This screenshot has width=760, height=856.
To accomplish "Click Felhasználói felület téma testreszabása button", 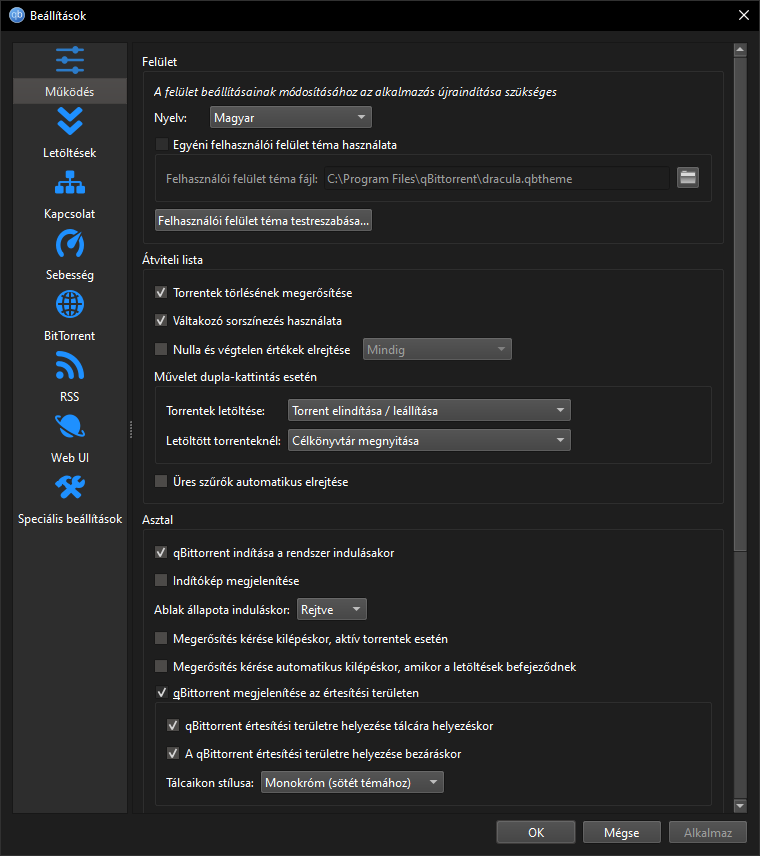I will point(263,220).
